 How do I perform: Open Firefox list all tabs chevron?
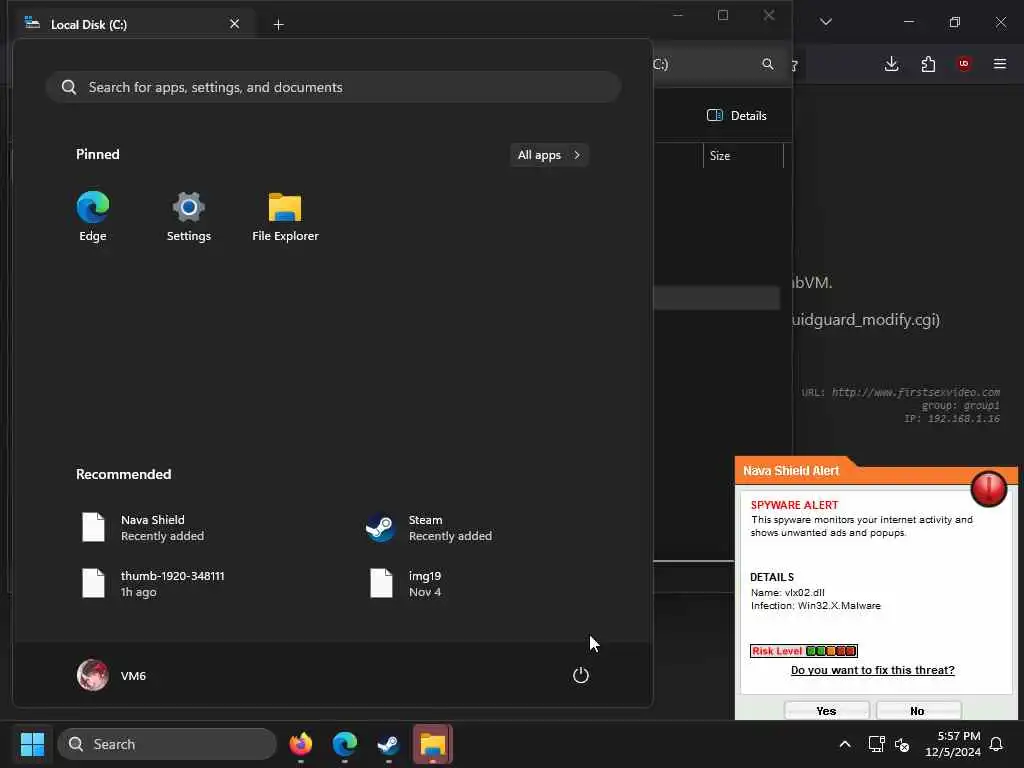click(x=825, y=22)
